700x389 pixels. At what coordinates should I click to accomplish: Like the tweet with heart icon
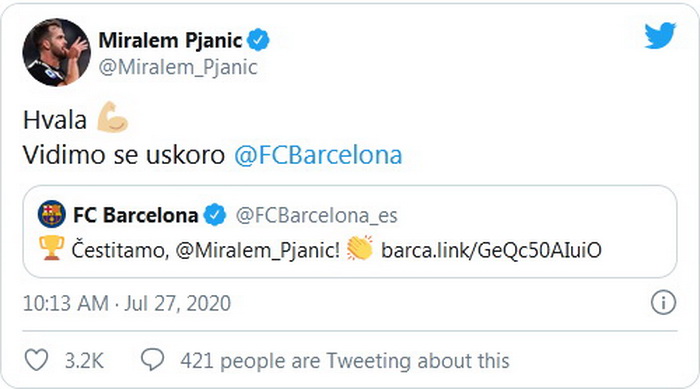[36, 360]
